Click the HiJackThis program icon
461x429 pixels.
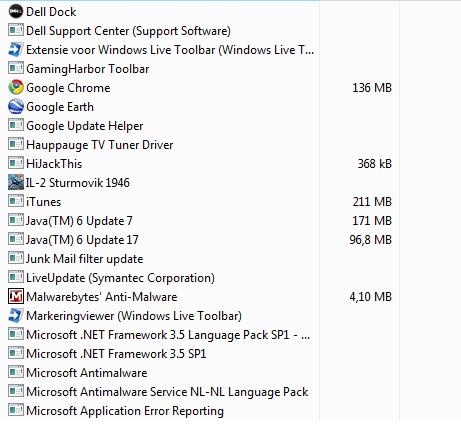point(16,164)
